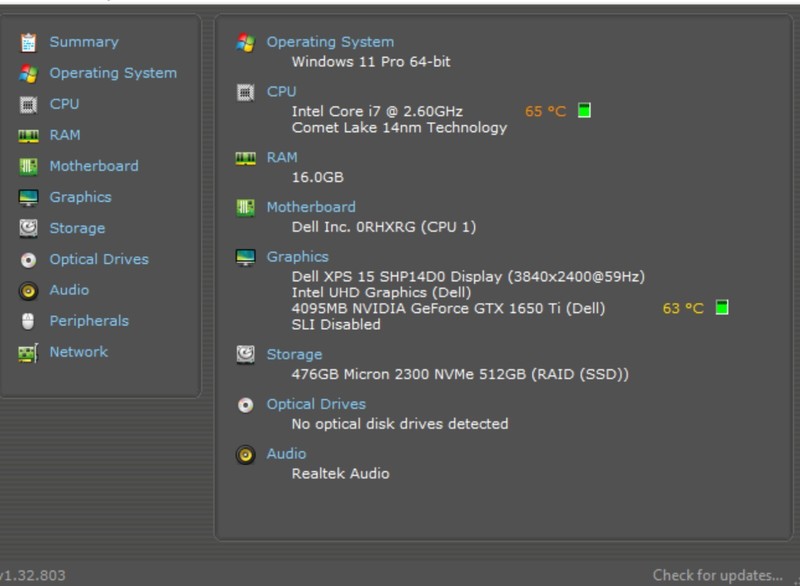Click the Windows flag icon in summary panel

(245, 43)
